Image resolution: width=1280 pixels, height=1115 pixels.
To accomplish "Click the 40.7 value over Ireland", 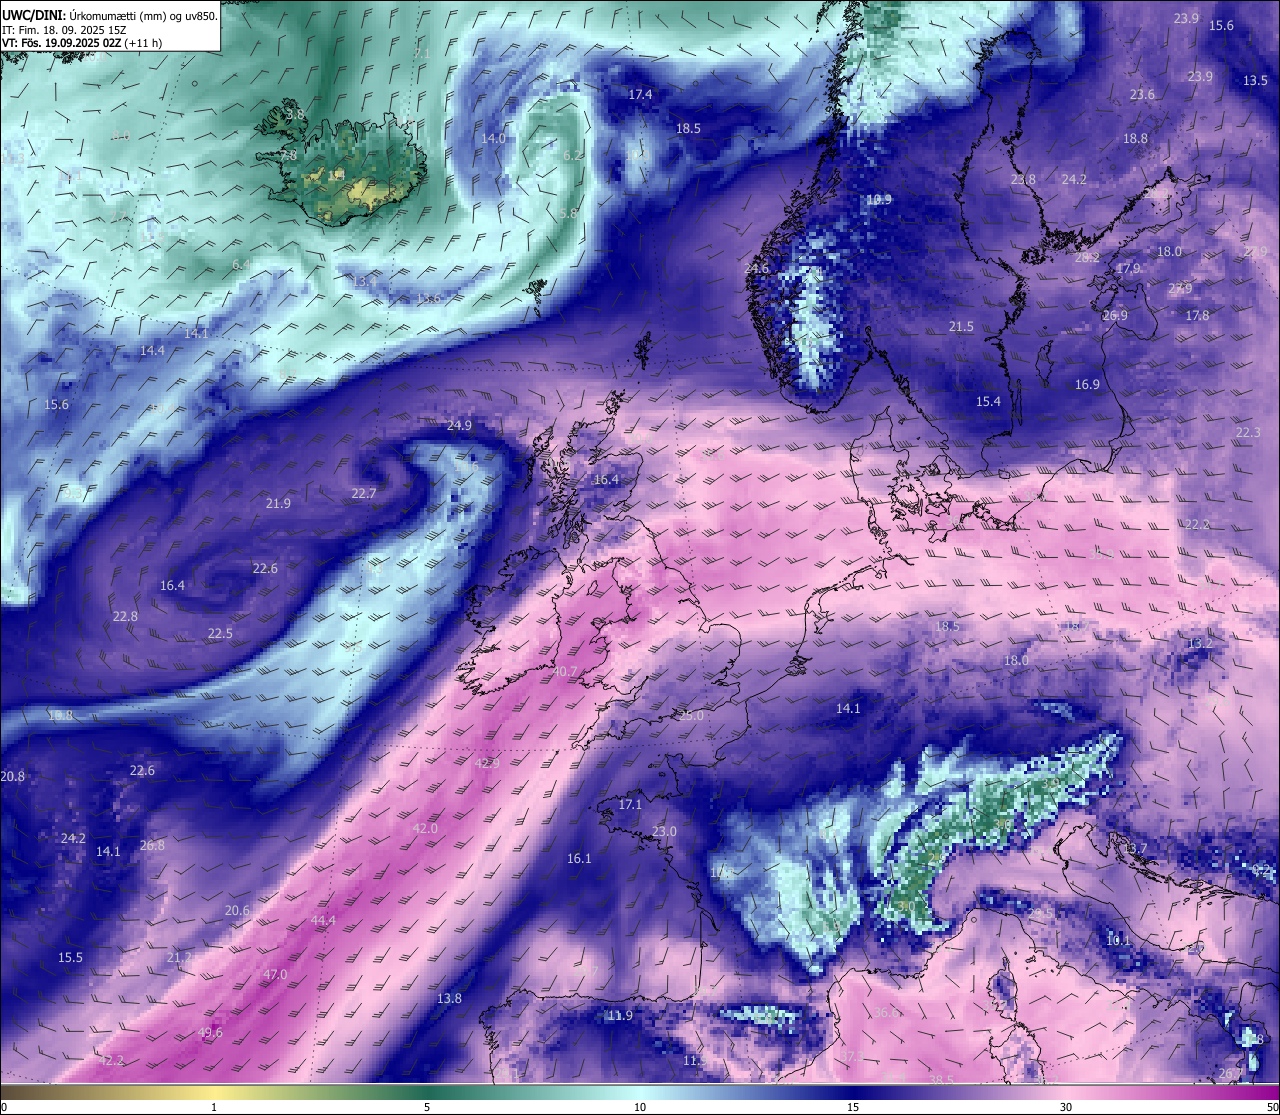I will click(x=565, y=671).
